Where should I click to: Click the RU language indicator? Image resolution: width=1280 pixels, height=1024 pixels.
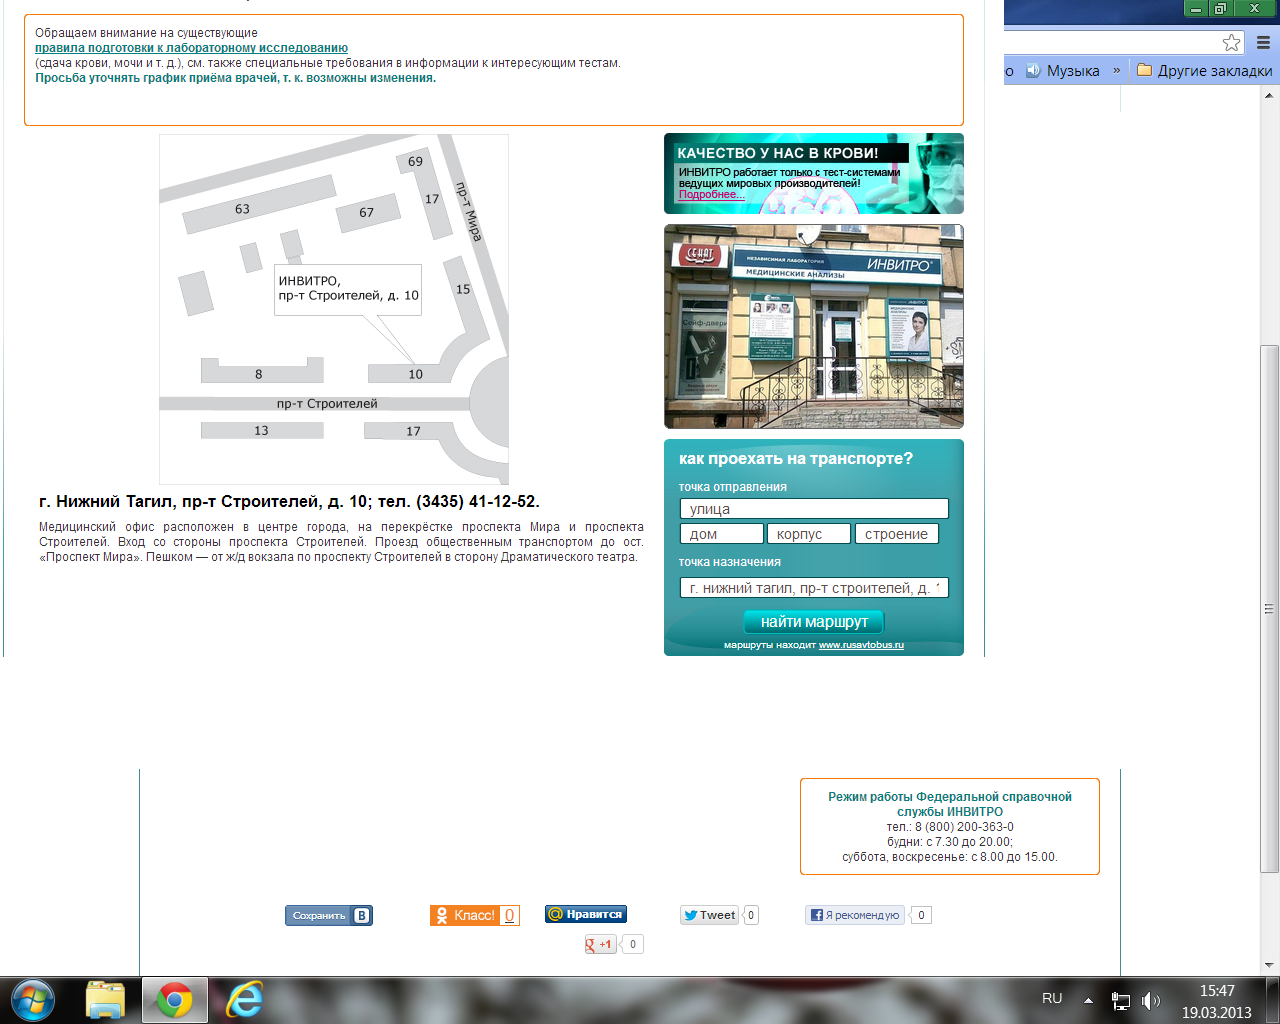click(1052, 998)
